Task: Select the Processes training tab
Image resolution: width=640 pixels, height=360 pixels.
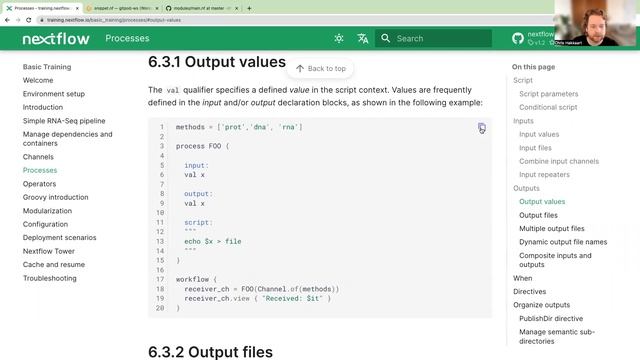Action: [x=41, y=8]
